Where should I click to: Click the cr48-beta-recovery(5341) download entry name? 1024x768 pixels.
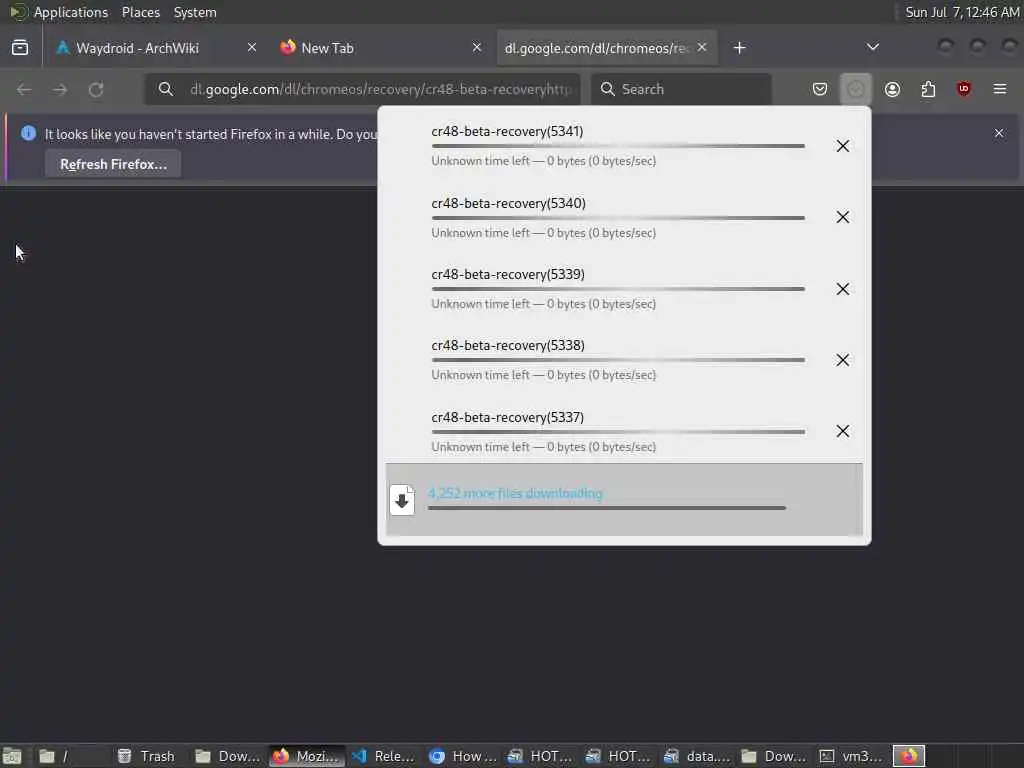pos(507,131)
